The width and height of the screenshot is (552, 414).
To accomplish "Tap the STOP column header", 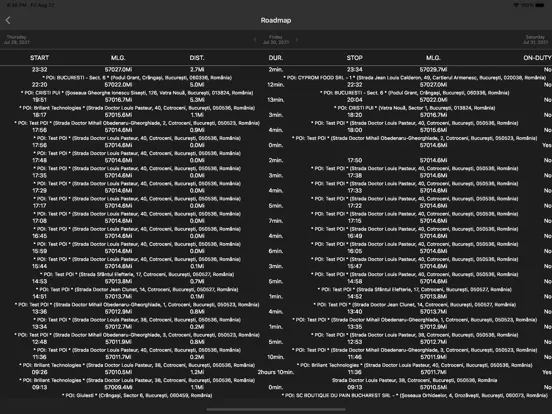I will [x=355, y=58].
